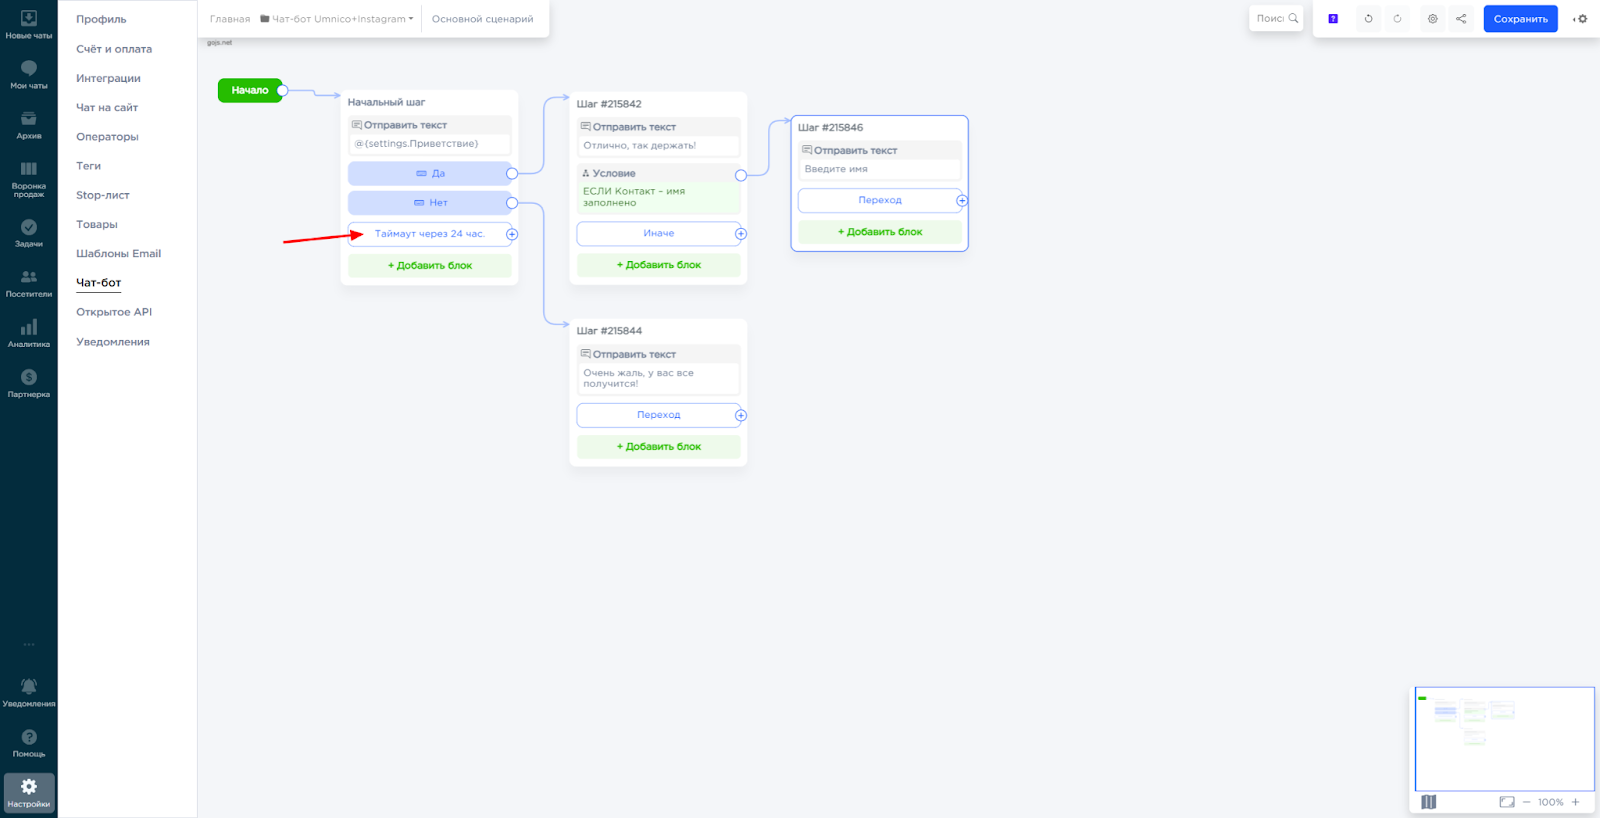Click Добавить блок in Шаг #215844
This screenshot has width=1600, height=818.
pyautogui.click(x=658, y=447)
